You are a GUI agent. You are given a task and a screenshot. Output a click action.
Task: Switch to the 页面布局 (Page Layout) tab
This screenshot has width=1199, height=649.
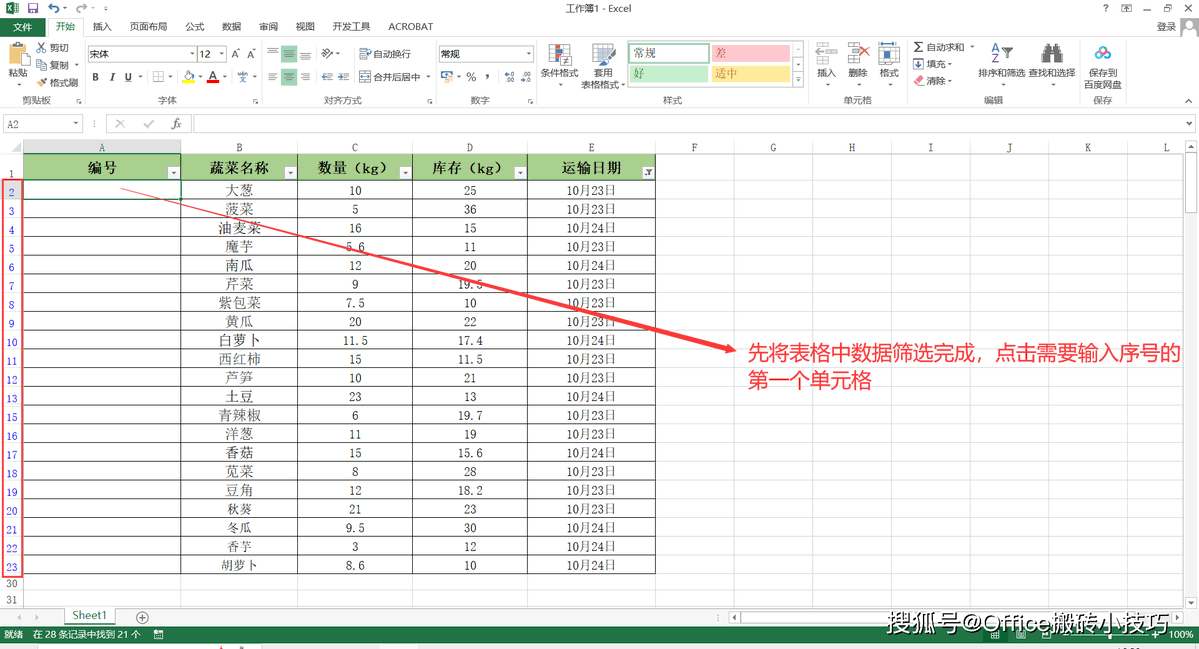[148, 27]
